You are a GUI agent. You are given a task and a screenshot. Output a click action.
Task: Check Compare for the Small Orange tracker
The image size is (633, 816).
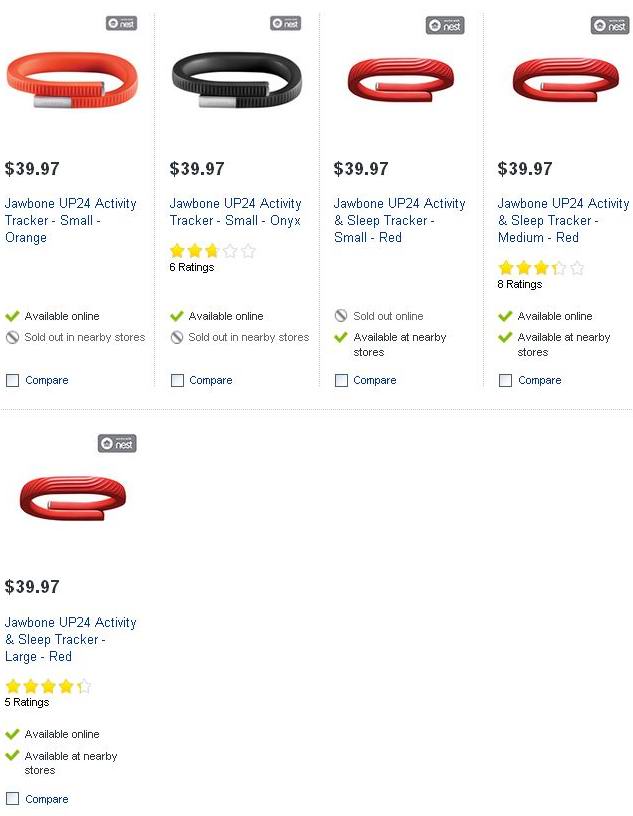pyautogui.click(x=12, y=380)
